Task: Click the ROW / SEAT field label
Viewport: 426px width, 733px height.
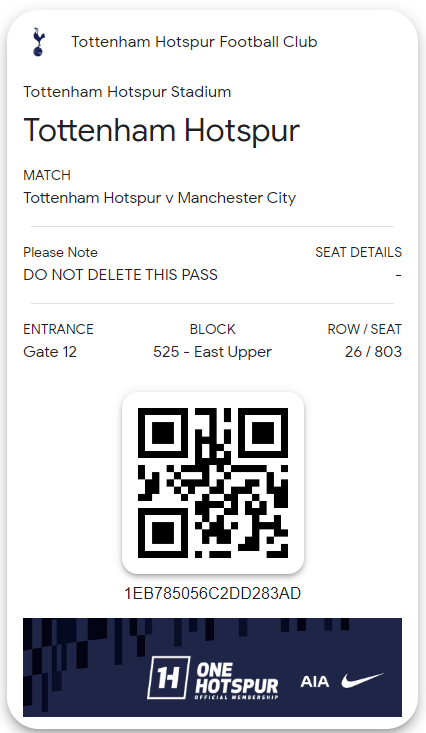Action: coord(364,329)
